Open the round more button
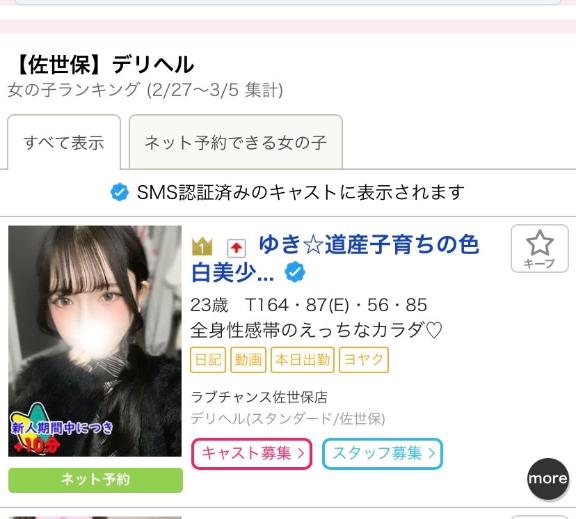The height and width of the screenshot is (519, 576). click(547, 479)
